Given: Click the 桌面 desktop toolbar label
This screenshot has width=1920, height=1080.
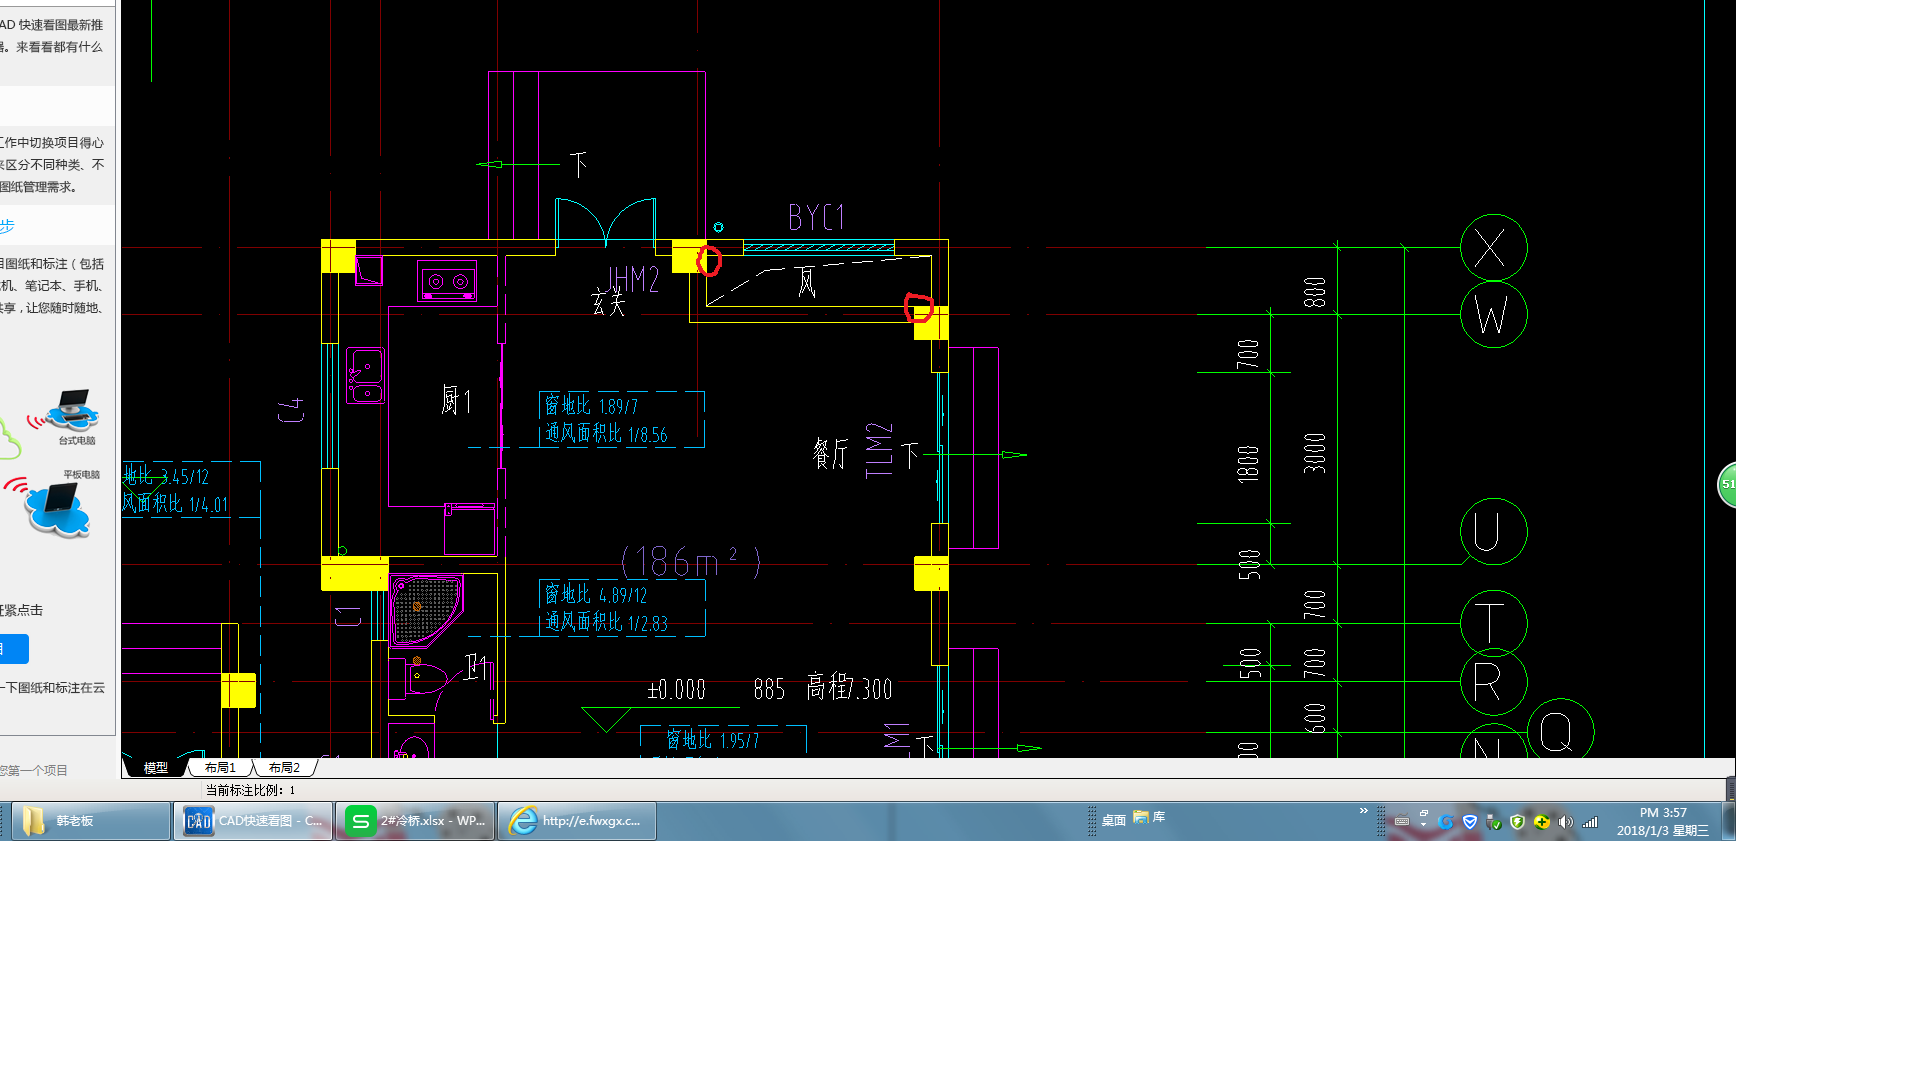Looking at the screenshot, I should 1114,820.
